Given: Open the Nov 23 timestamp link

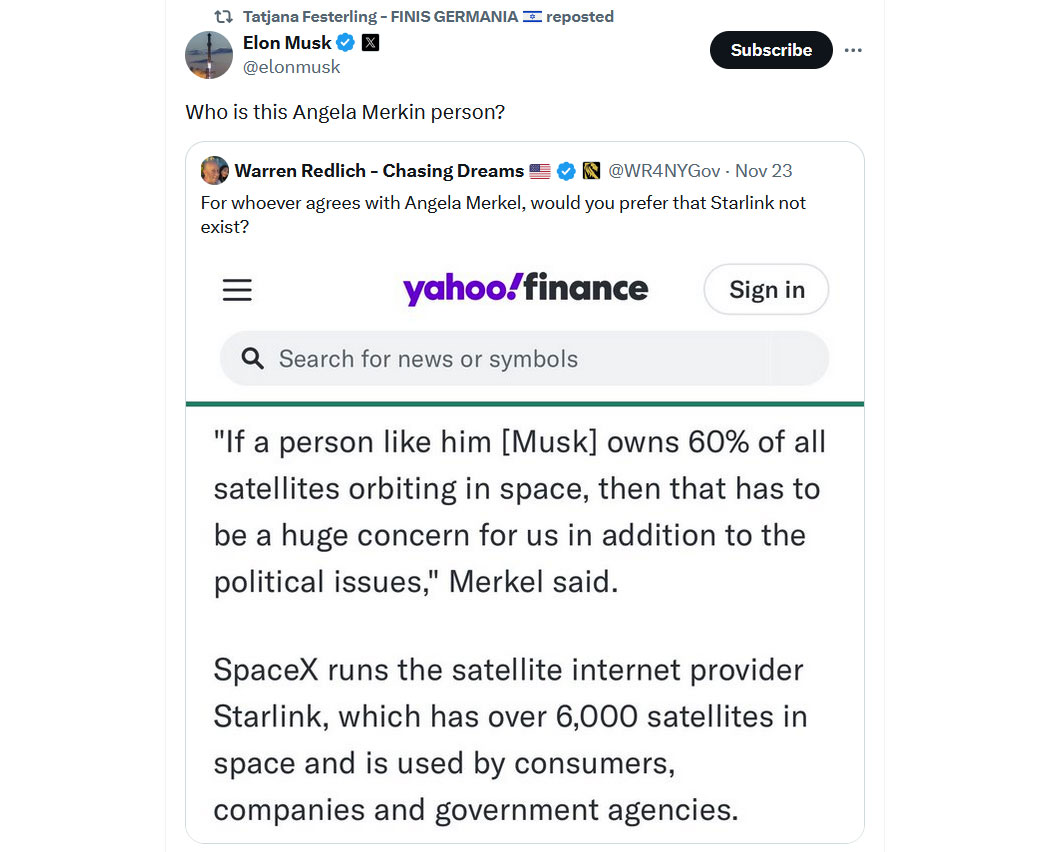Looking at the screenshot, I should coord(763,171).
